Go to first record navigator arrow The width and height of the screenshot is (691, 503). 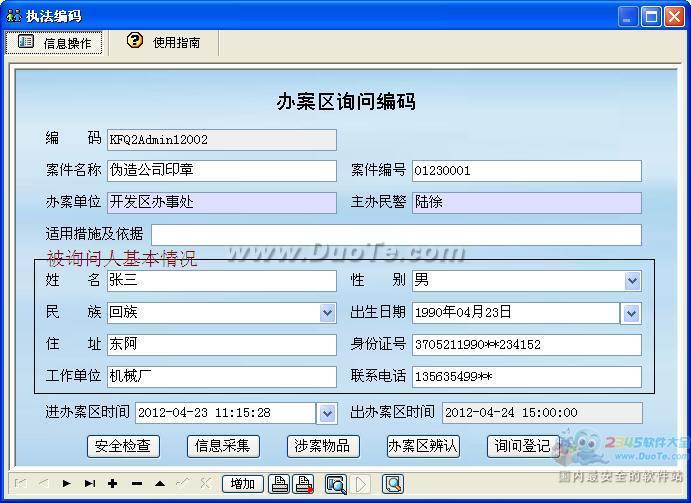(x=20, y=484)
